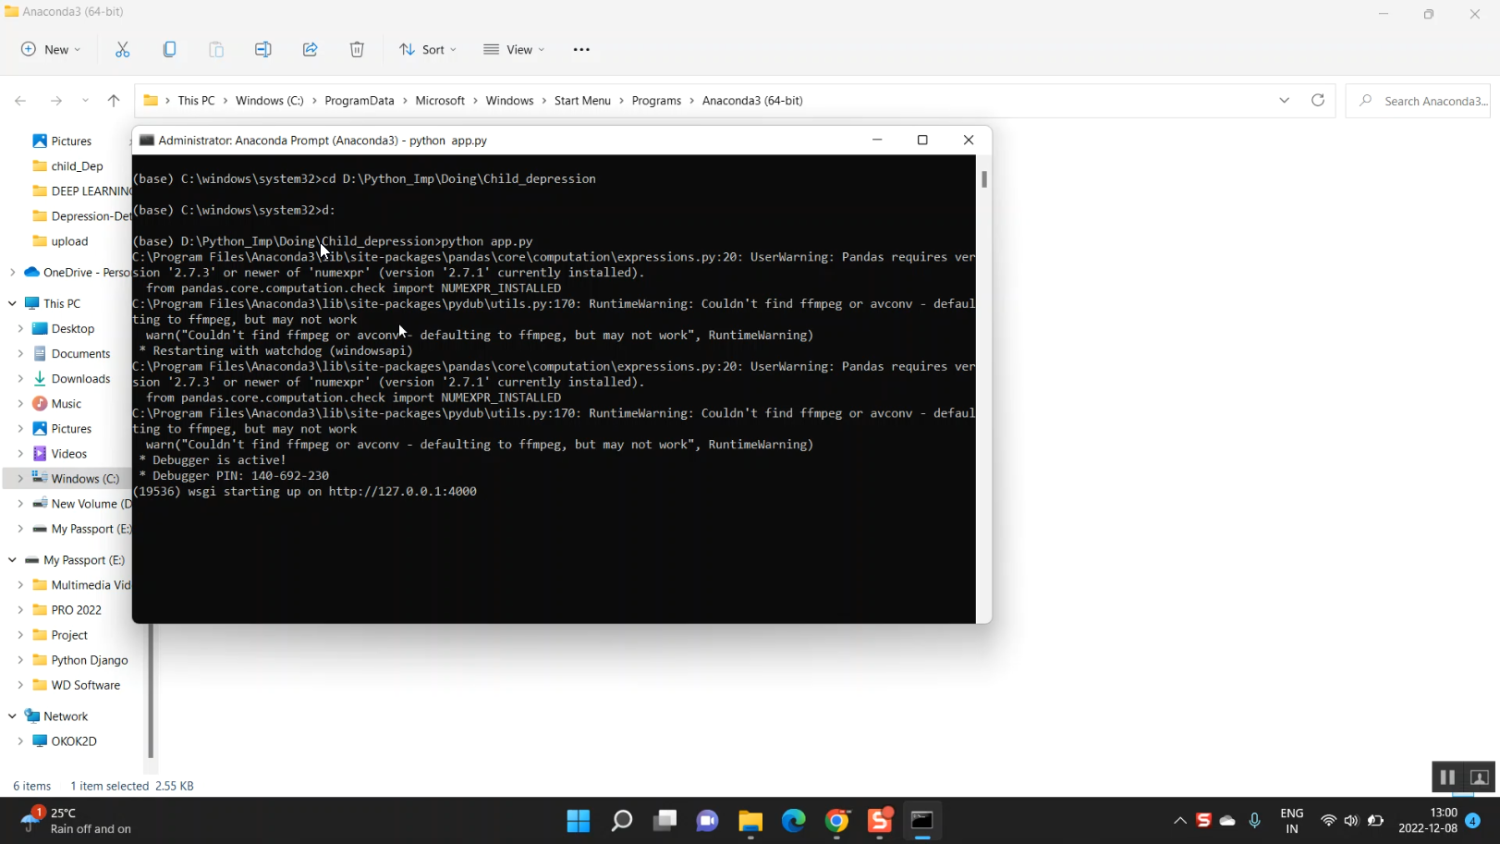
Task: Expand the Downloads tree node
Action: 20,379
